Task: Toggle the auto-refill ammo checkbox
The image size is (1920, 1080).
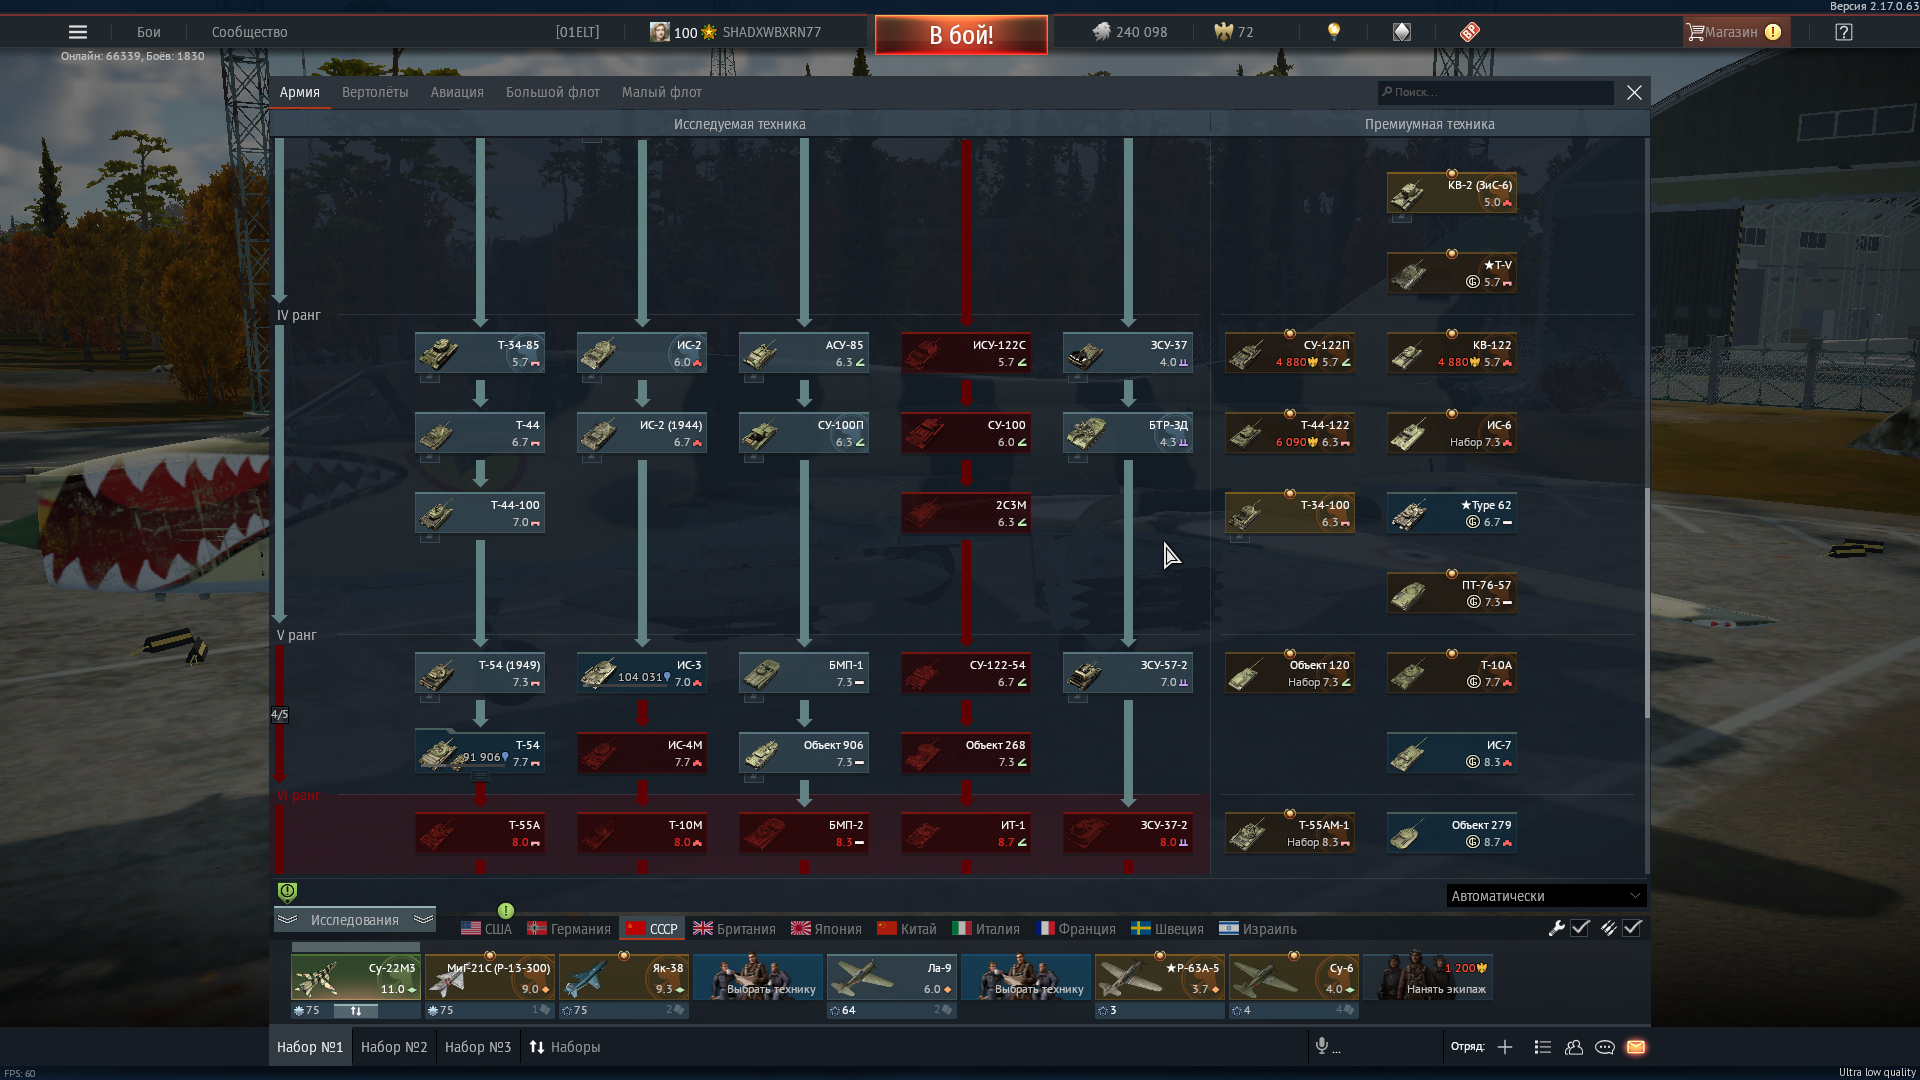Action: click(x=1632, y=928)
